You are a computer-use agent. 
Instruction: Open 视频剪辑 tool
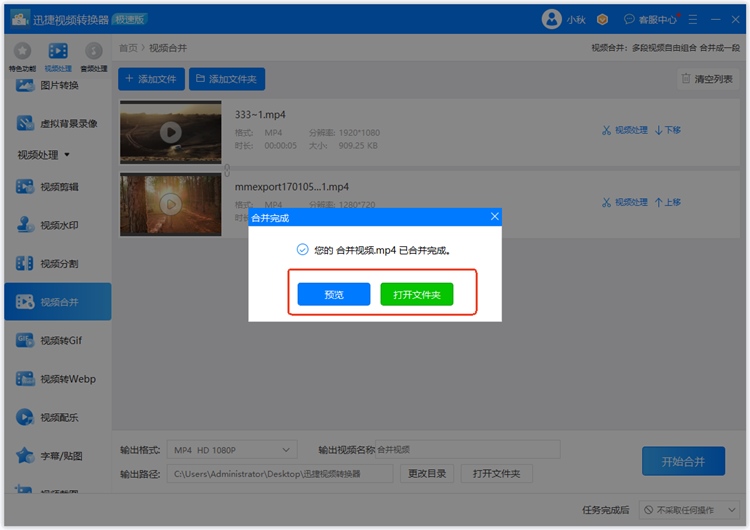(58, 187)
